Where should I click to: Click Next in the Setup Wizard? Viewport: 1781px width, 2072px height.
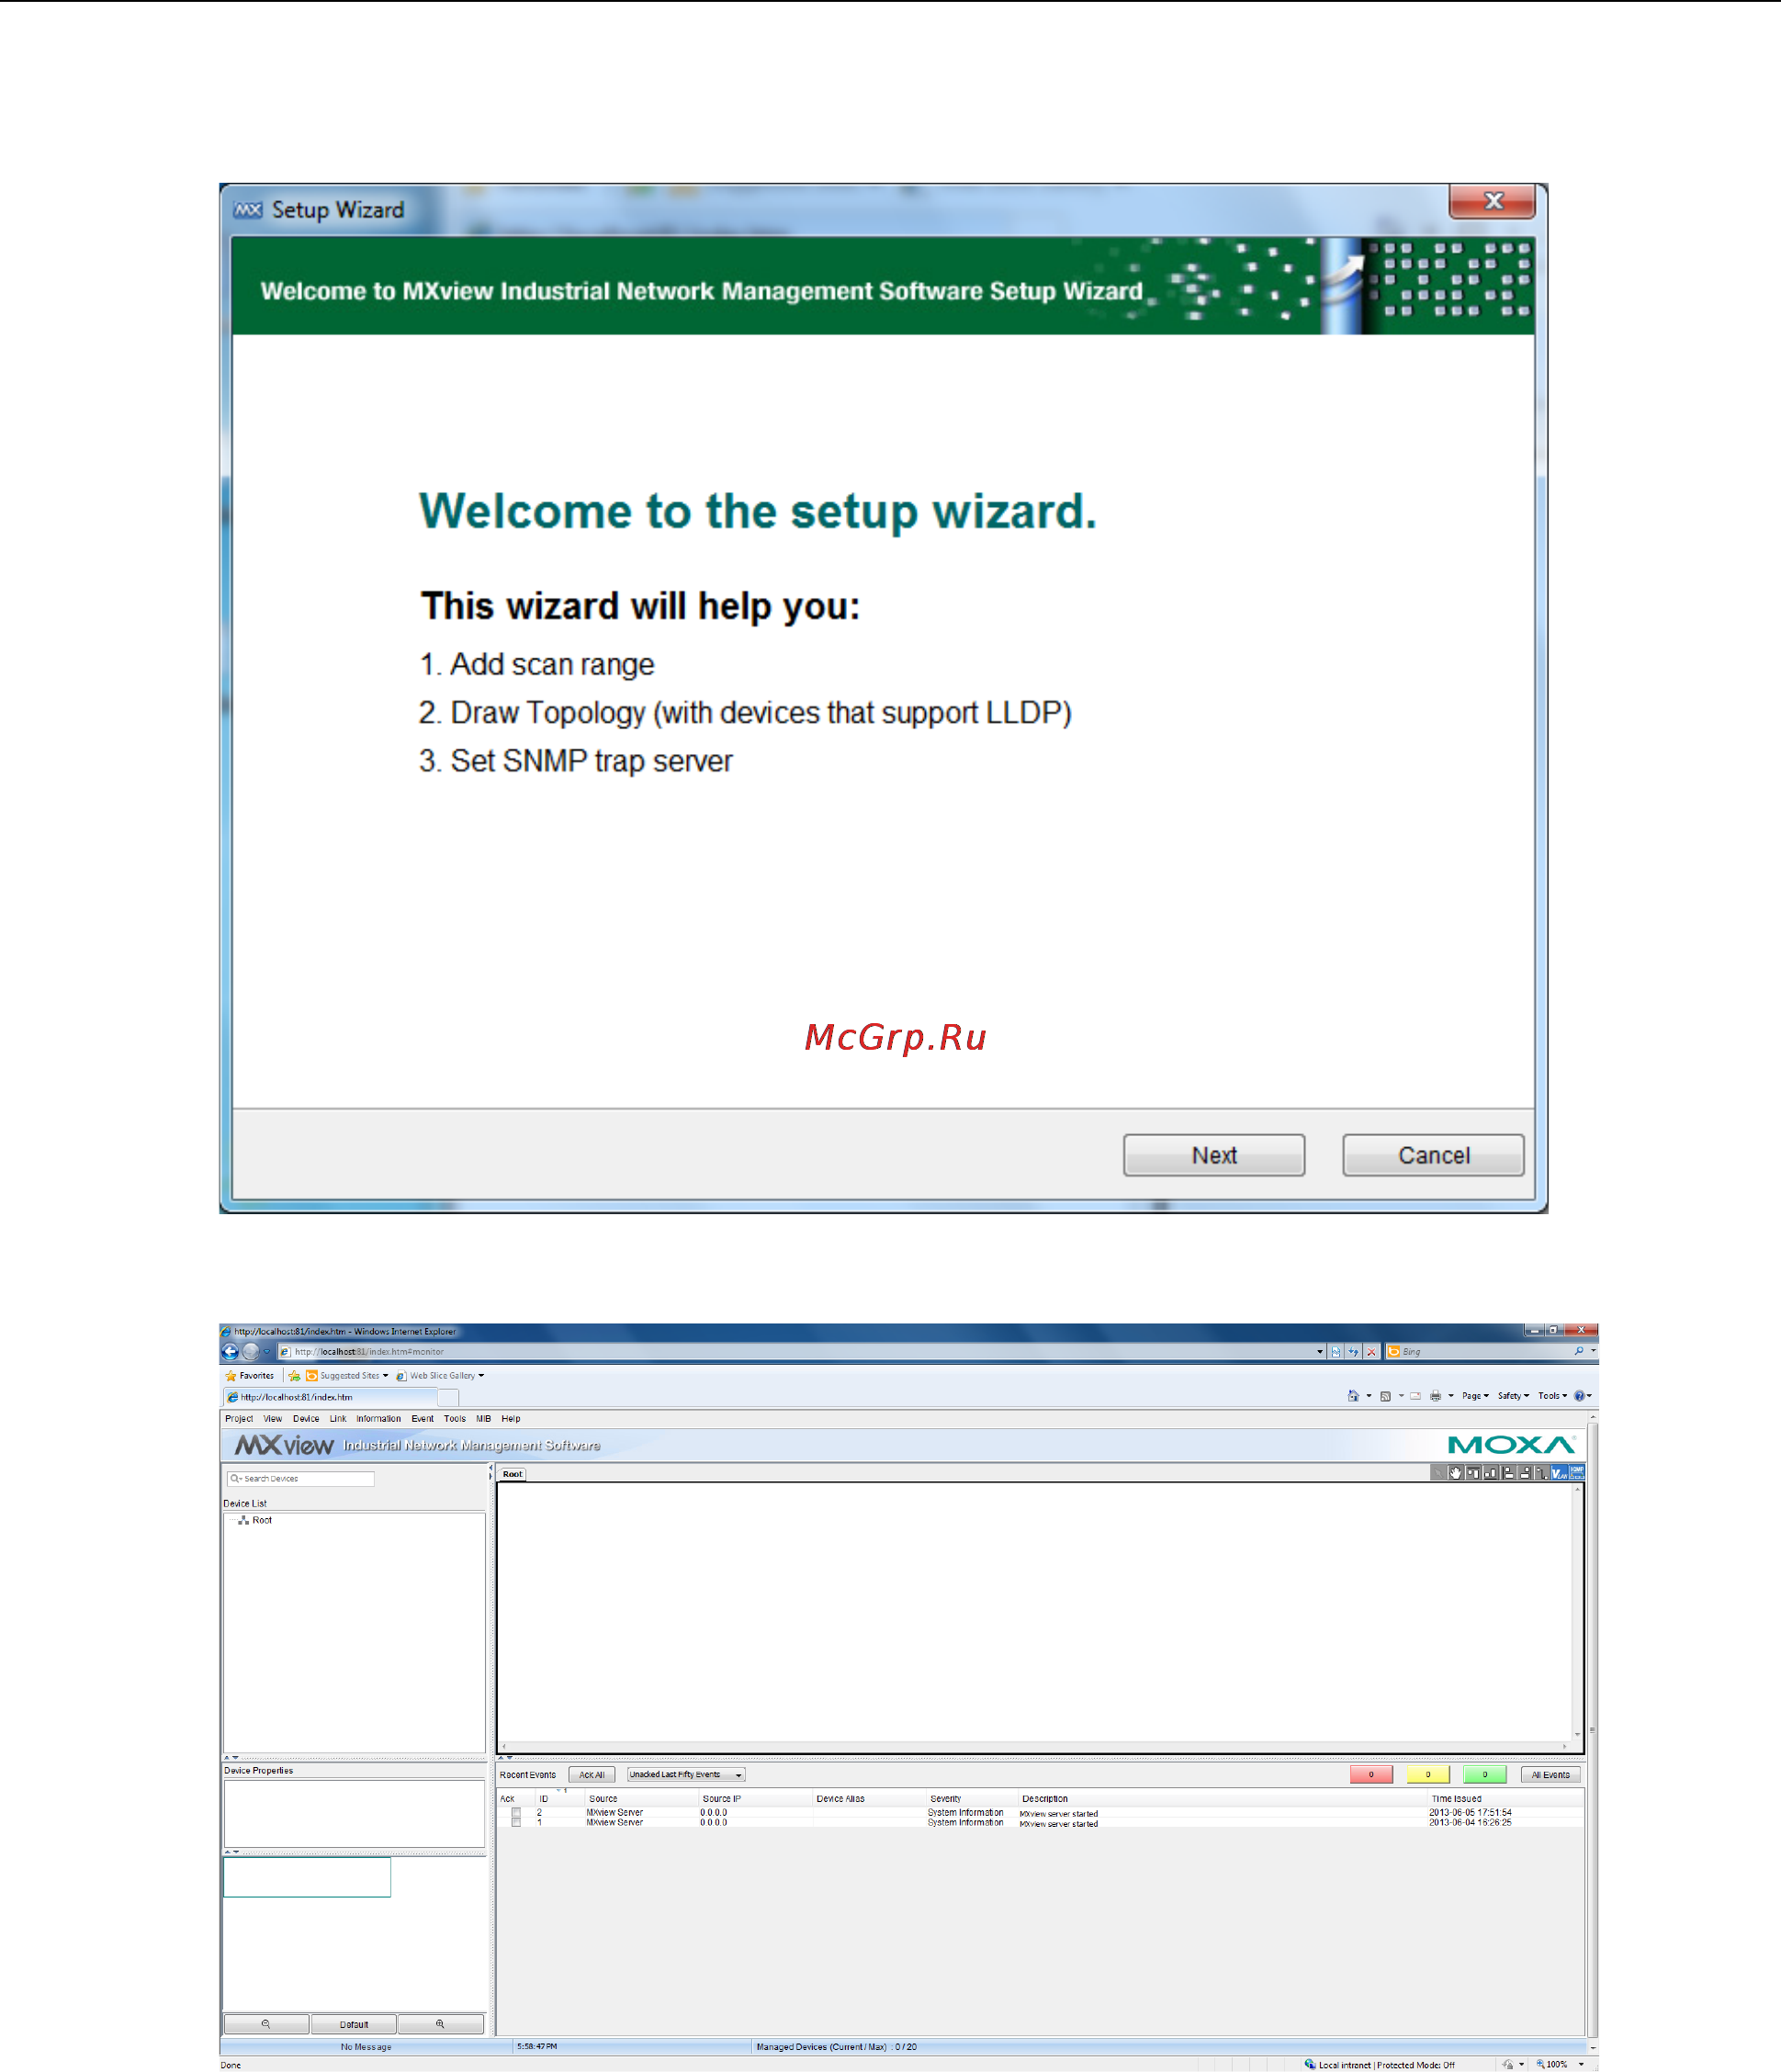pyautogui.click(x=1213, y=1155)
